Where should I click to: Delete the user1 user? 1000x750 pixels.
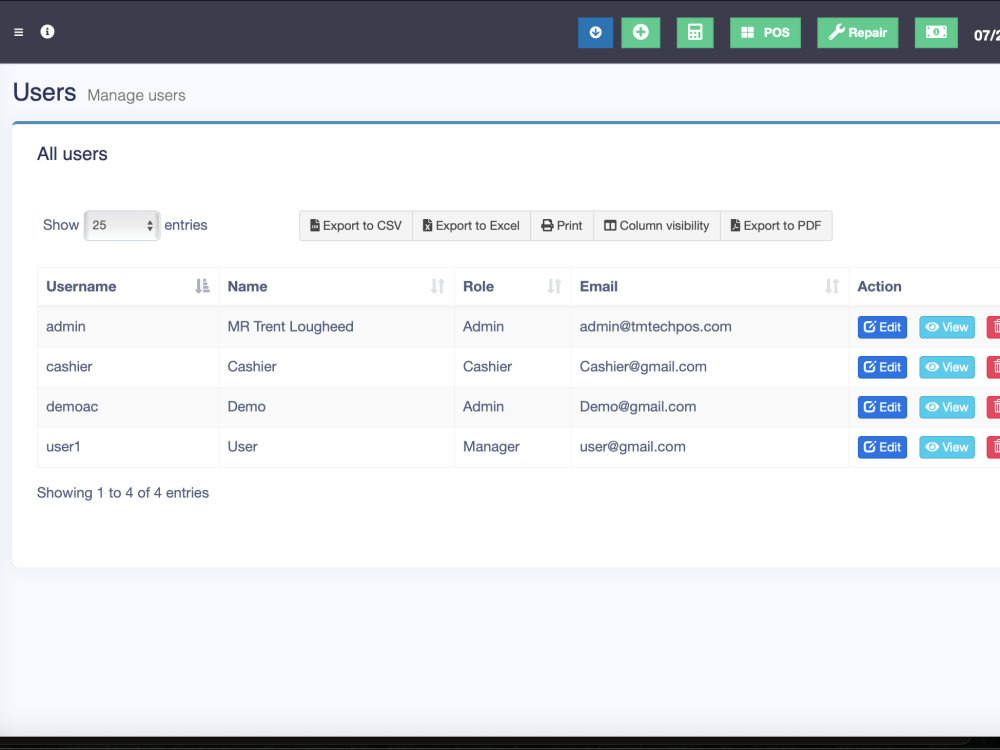[994, 448]
